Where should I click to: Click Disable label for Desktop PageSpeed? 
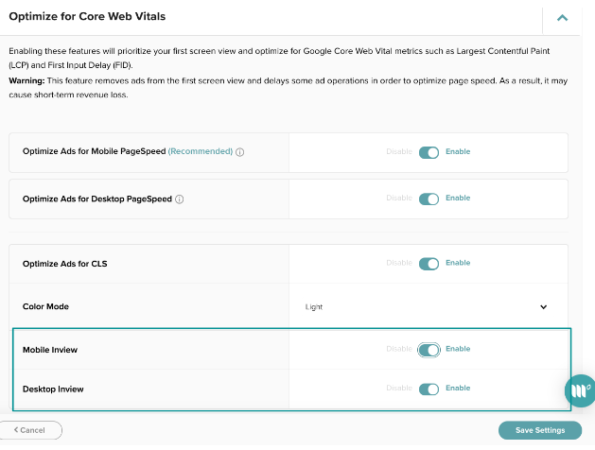(399, 198)
